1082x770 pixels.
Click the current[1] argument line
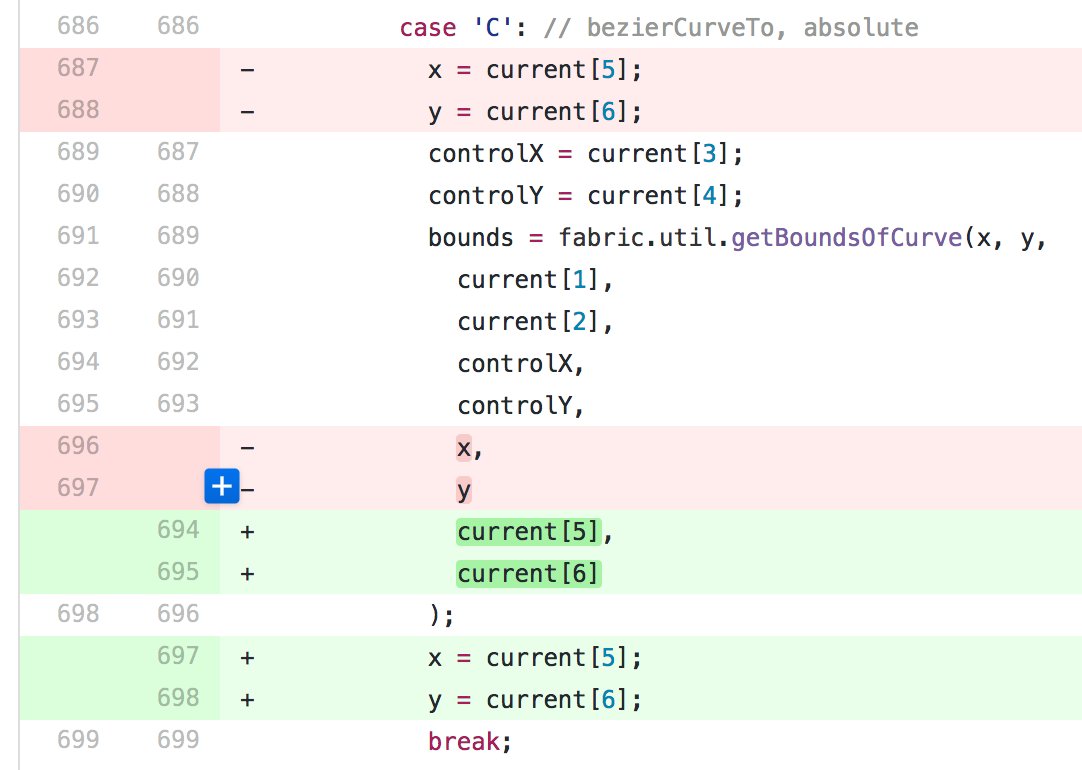coord(535,280)
